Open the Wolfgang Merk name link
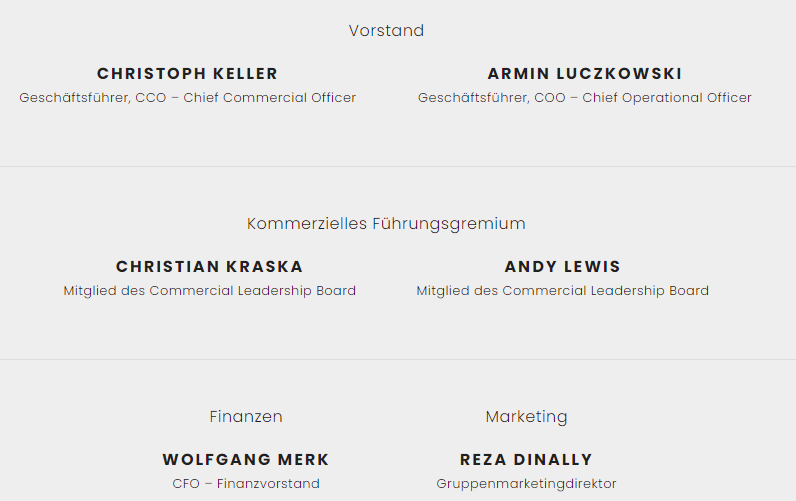The height and width of the screenshot is (501, 796). coord(246,460)
